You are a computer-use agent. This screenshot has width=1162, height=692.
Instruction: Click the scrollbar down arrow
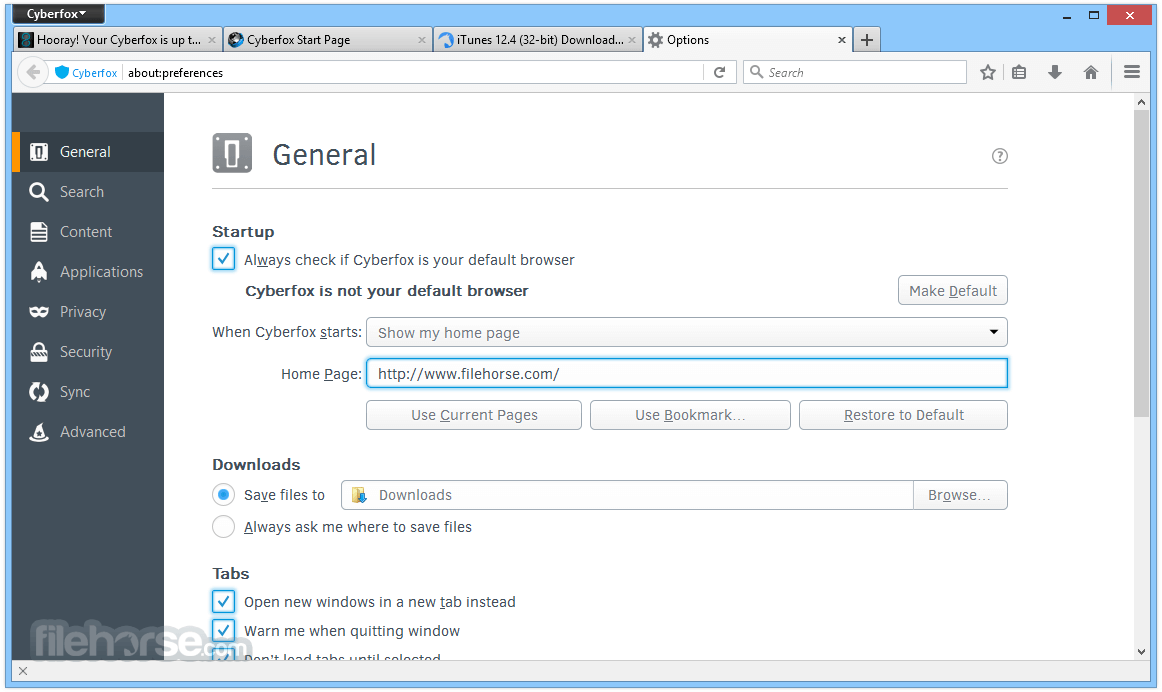[1141, 651]
